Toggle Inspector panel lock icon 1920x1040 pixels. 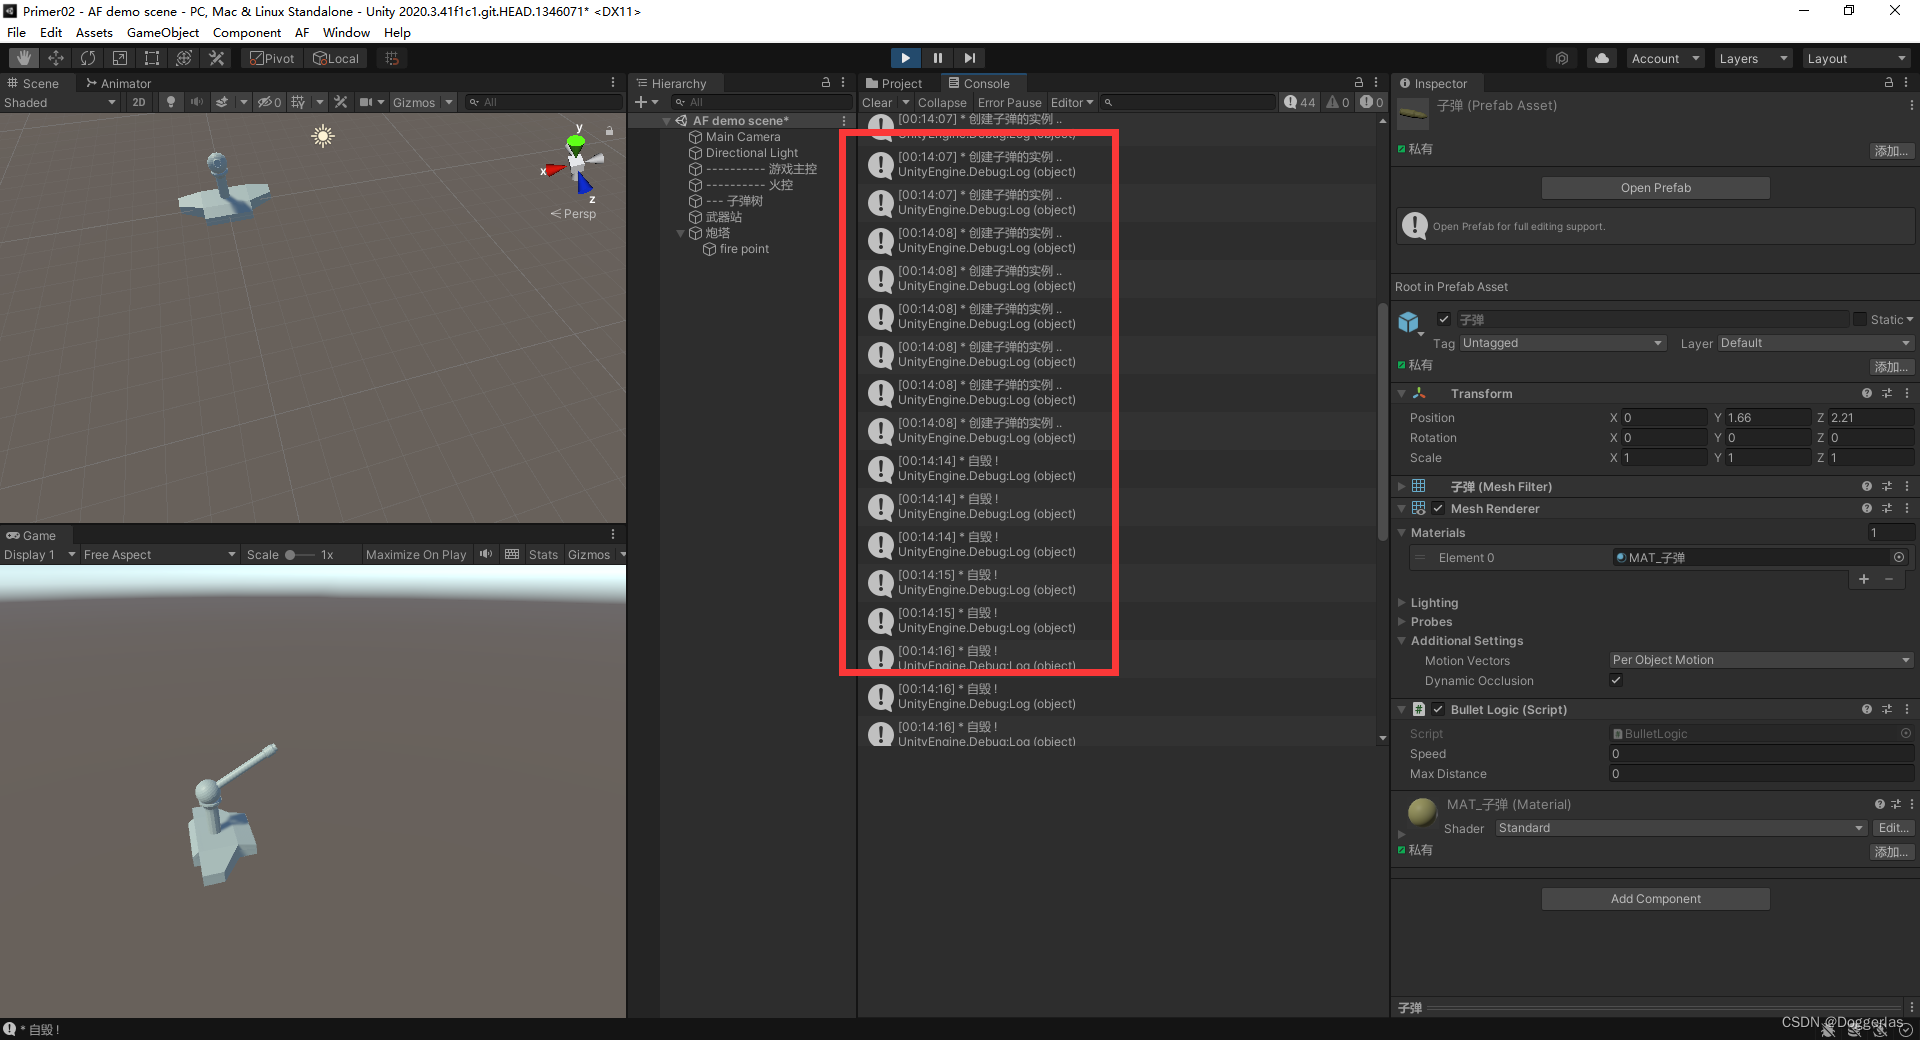click(1889, 83)
